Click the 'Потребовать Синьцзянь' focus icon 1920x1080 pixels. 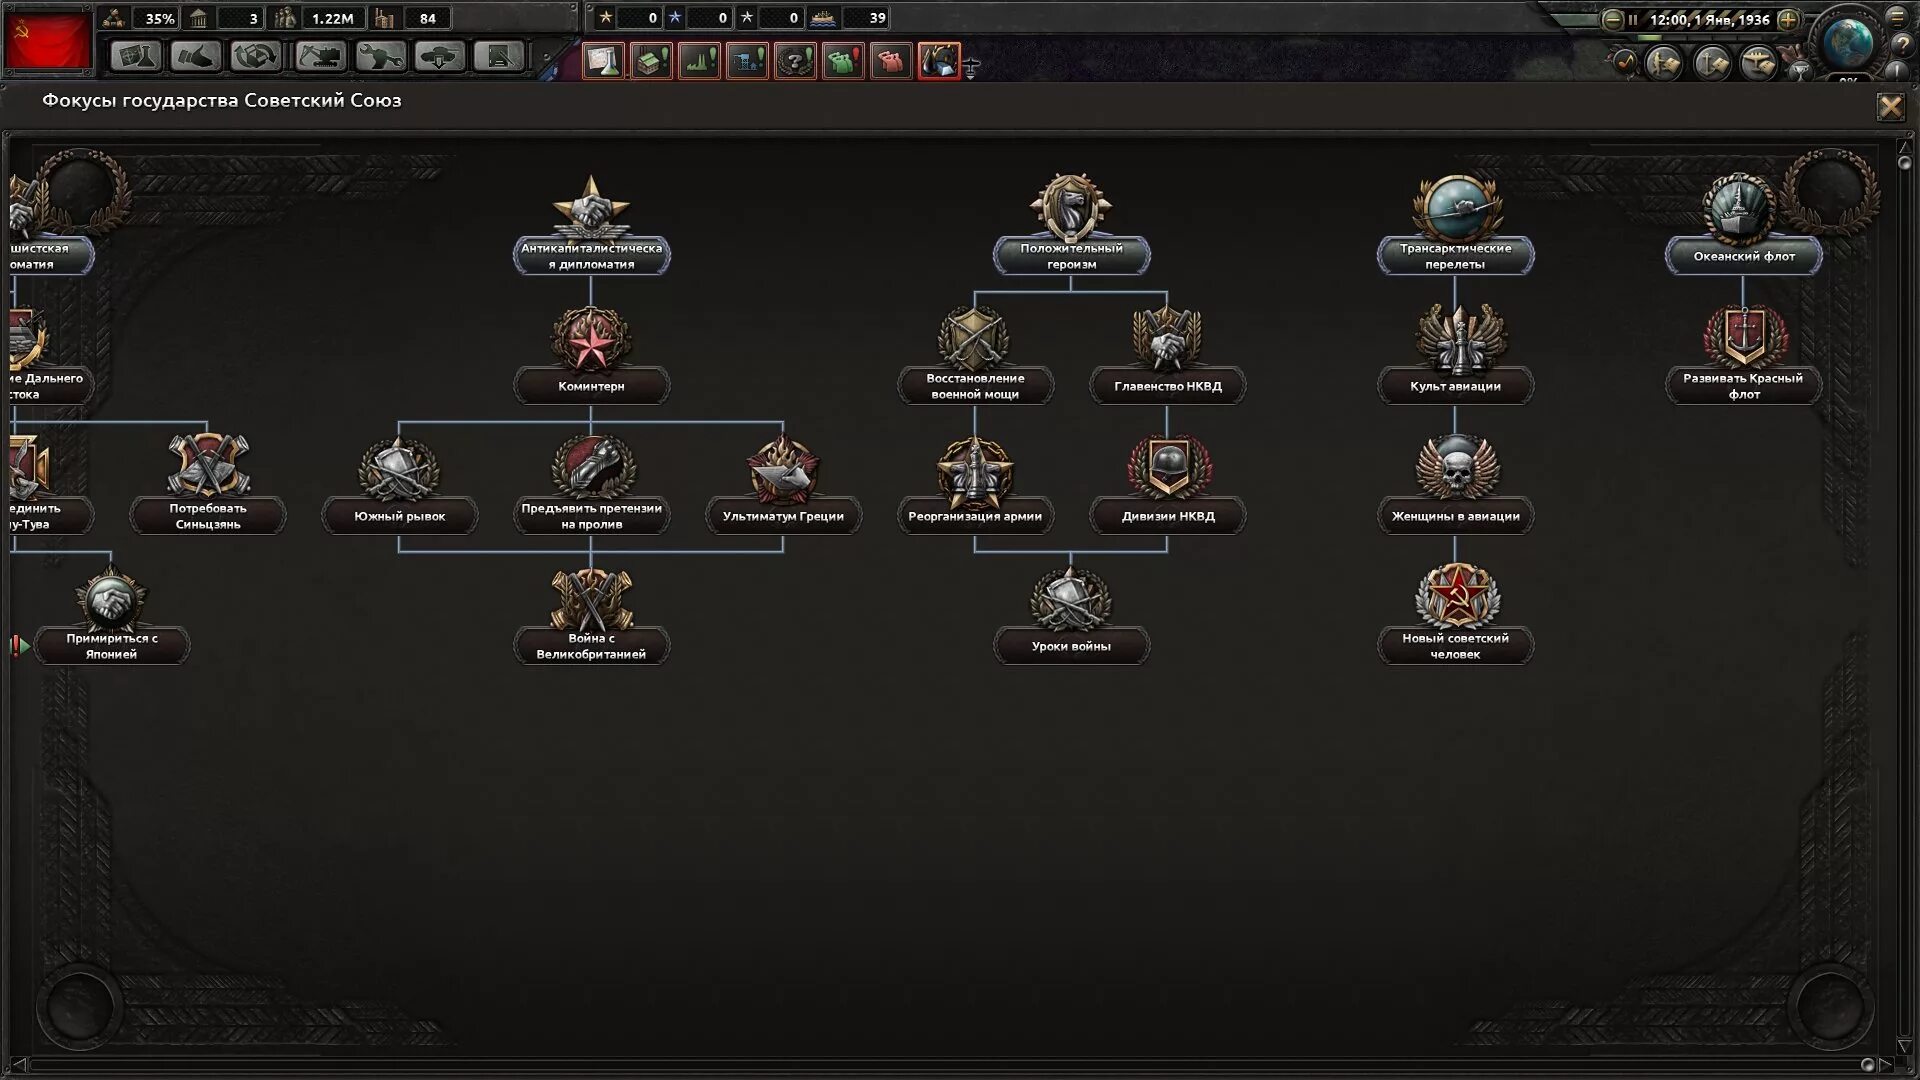pos(207,466)
